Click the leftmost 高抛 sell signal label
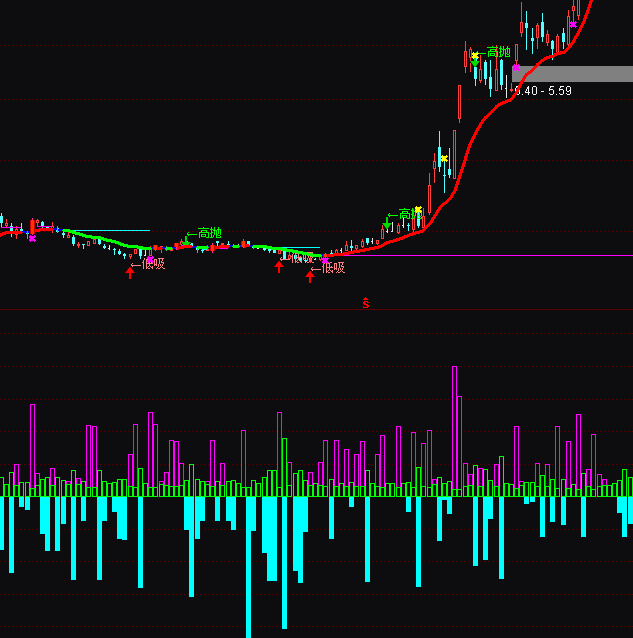This screenshot has width=633, height=638. (x=209, y=233)
